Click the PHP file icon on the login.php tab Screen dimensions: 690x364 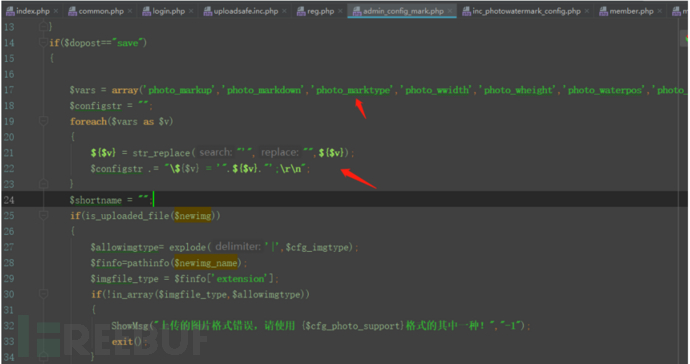[147, 11]
